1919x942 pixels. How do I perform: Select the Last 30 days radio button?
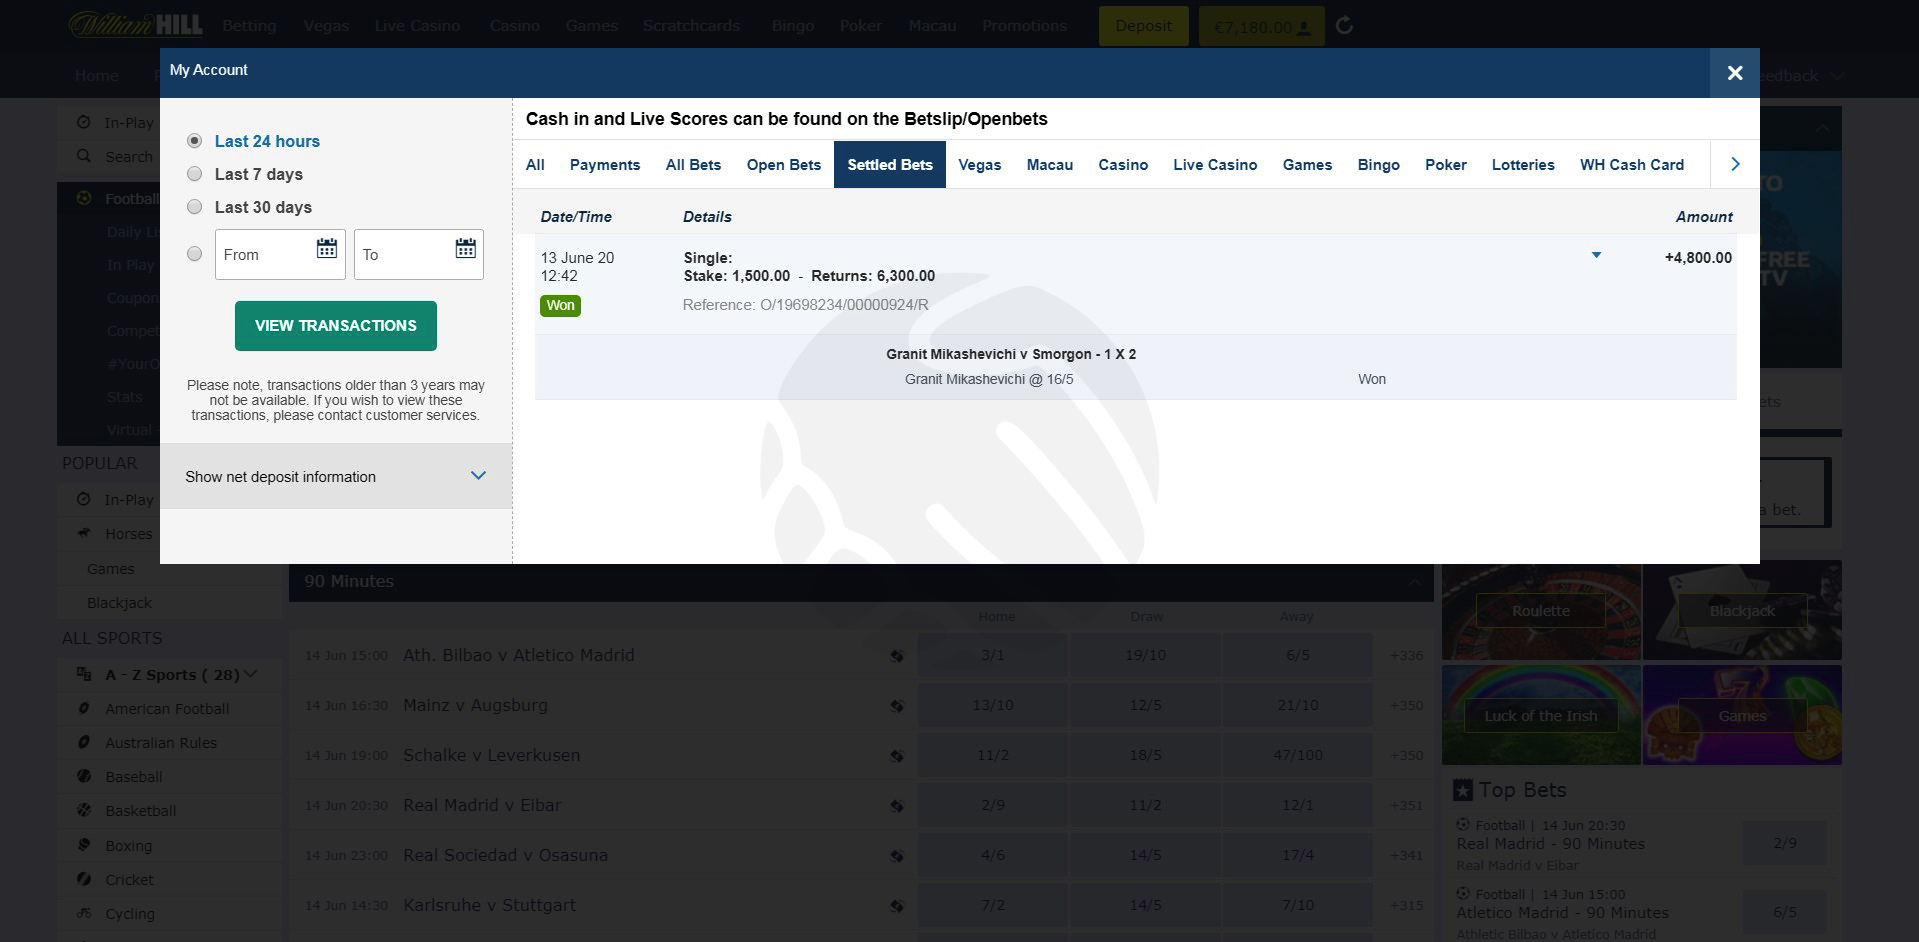click(195, 207)
